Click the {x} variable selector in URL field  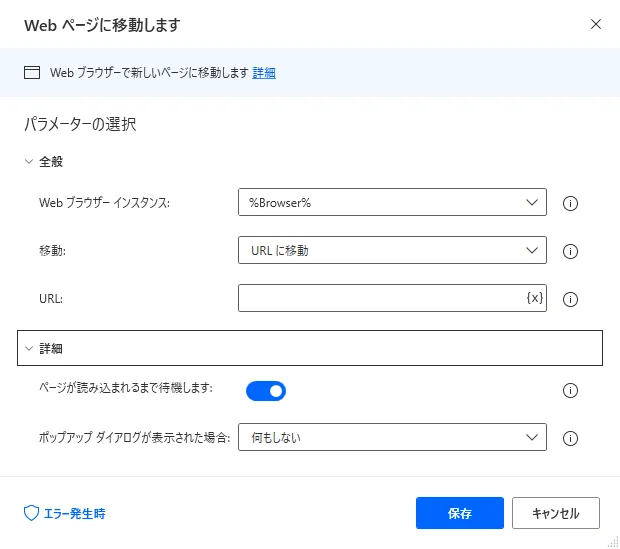[x=534, y=298]
